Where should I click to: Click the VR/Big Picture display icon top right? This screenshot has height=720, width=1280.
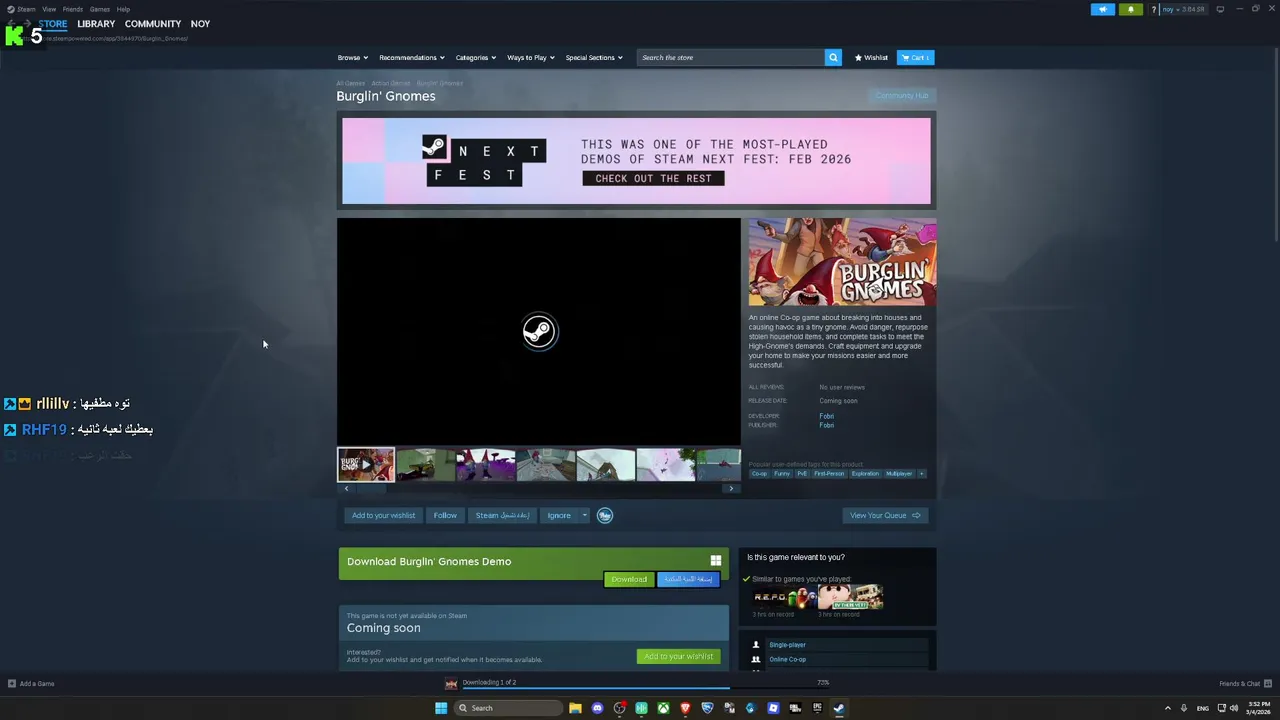point(1219,9)
